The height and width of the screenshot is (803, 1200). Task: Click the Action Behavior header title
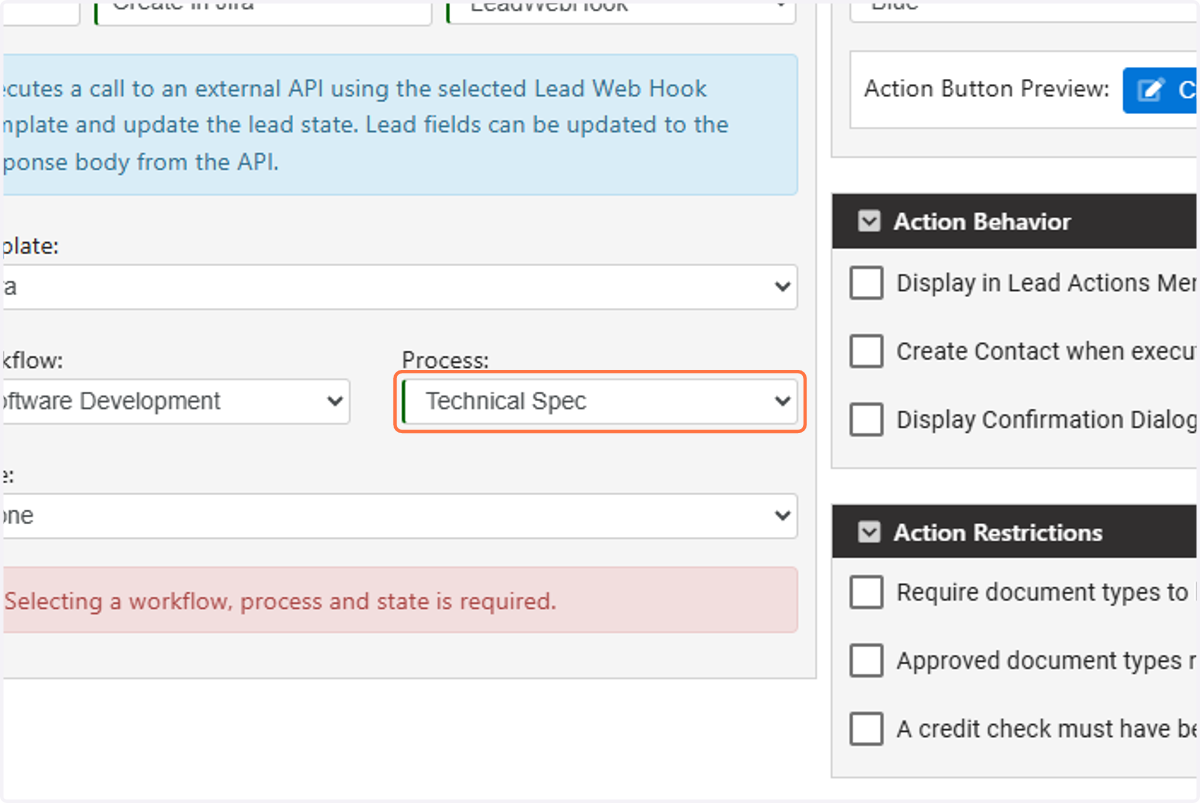982,222
